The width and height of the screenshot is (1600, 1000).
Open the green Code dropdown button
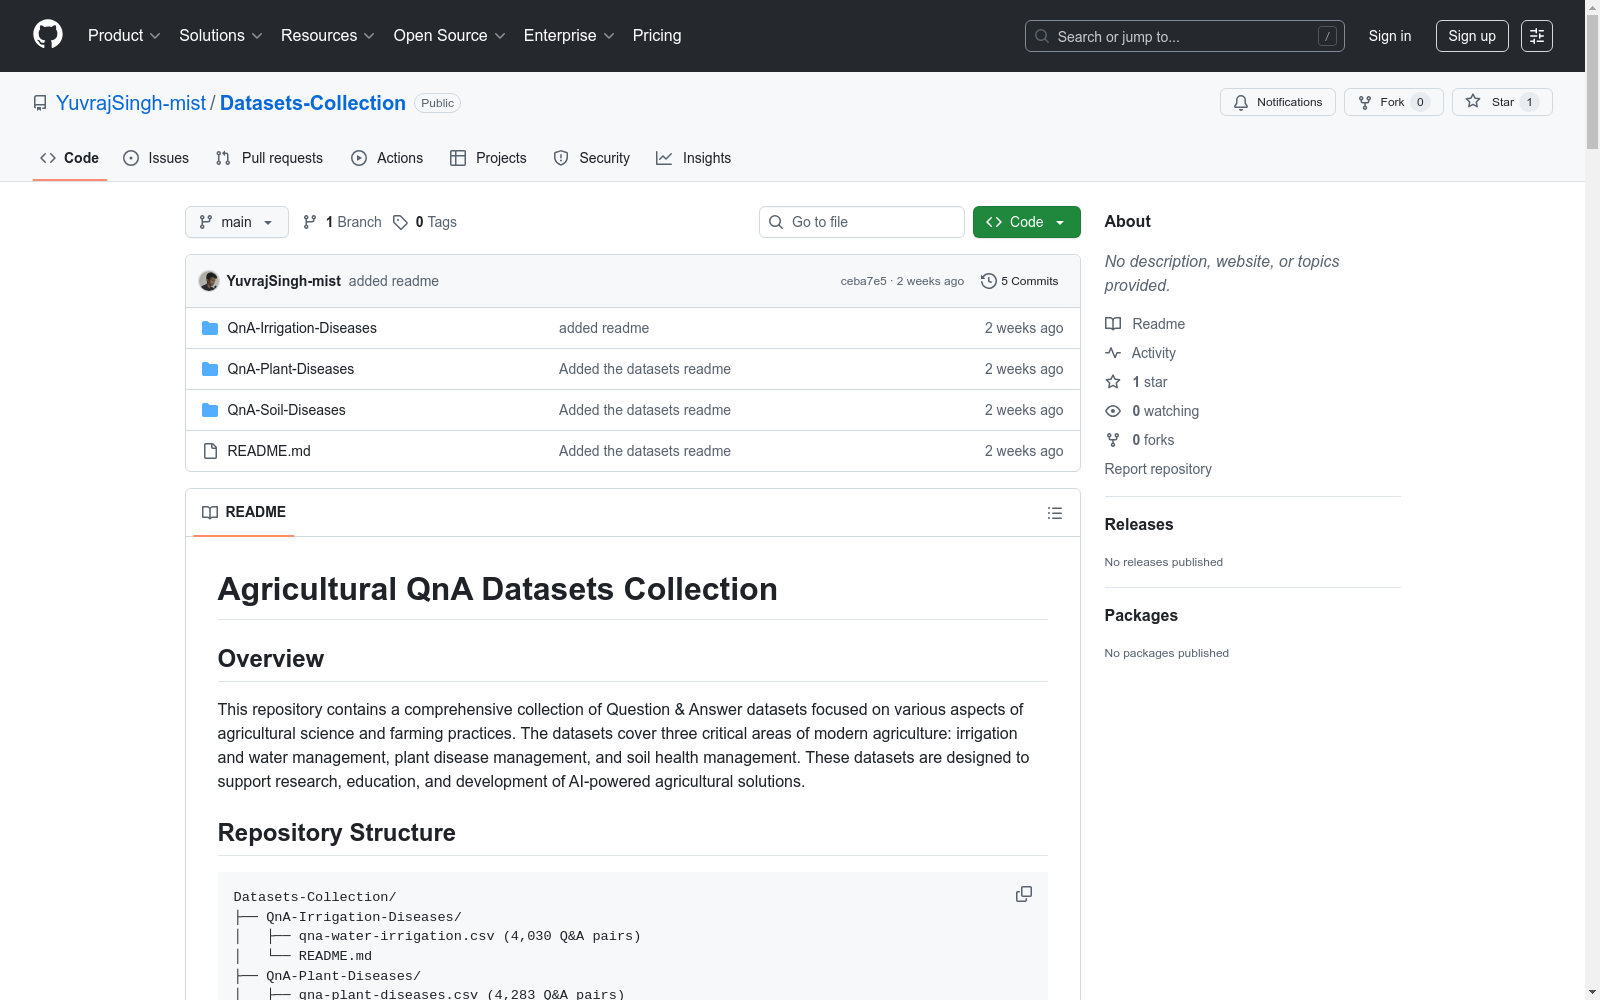pyautogui.click(x=1026, y=222)
